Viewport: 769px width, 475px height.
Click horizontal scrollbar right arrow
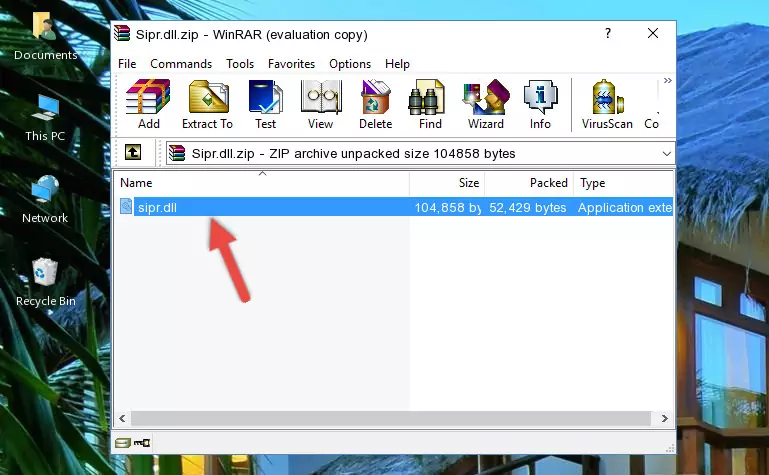(665, 418)
